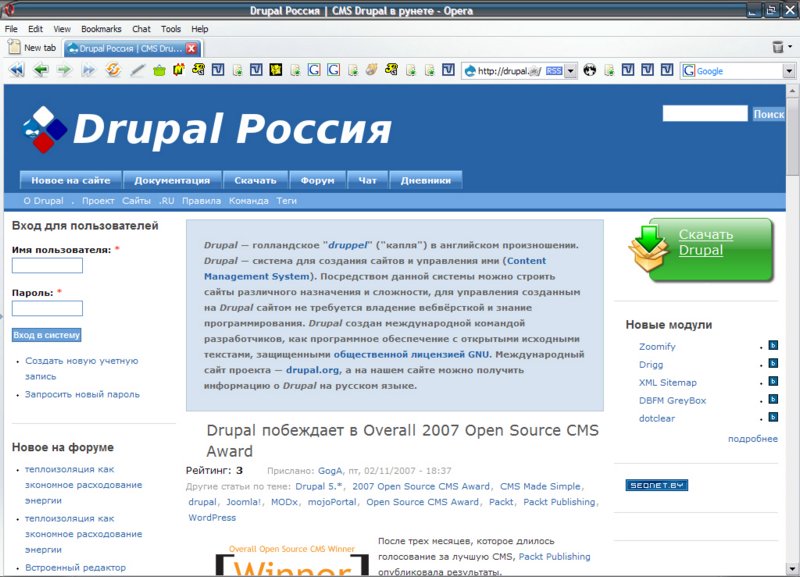Open the Новое на сайте navigation tab
The image size is (800, 577).
pos(71,180)
